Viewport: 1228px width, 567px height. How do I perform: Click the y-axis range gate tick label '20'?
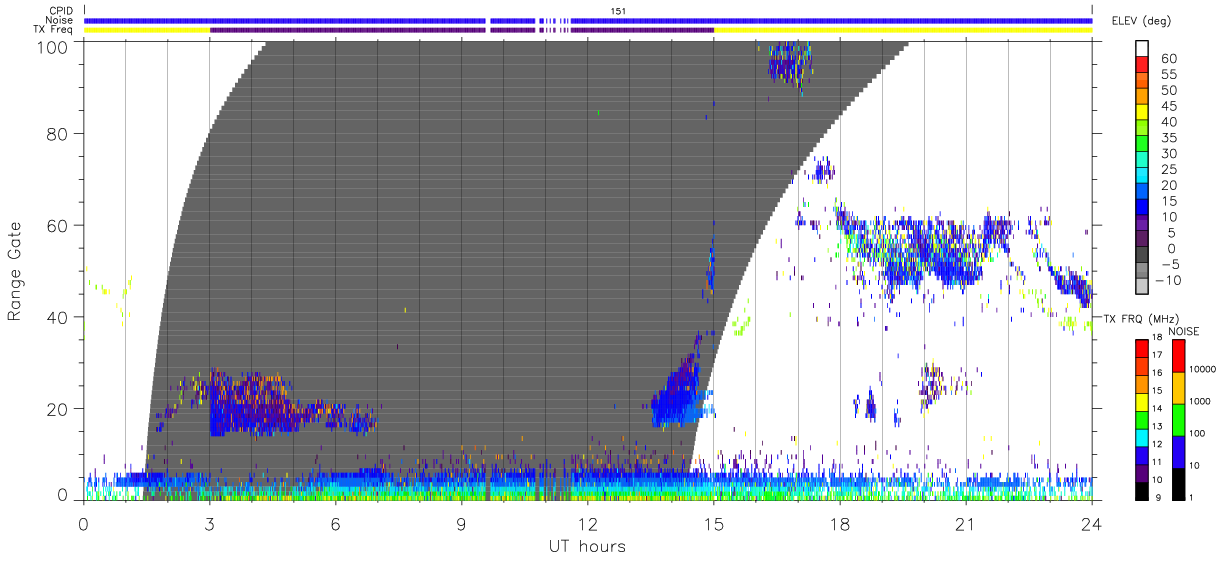coord(58,409)
